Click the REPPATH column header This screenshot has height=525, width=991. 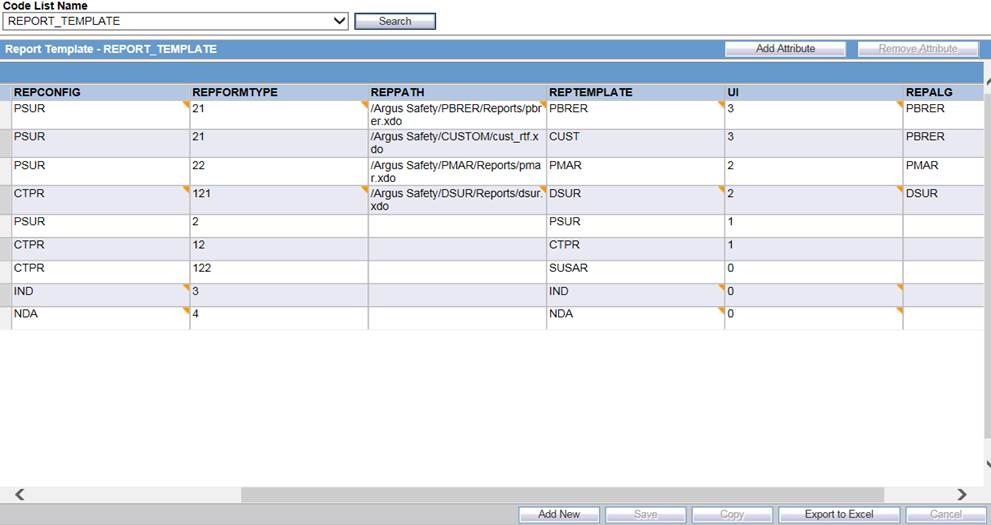(458, 92)
